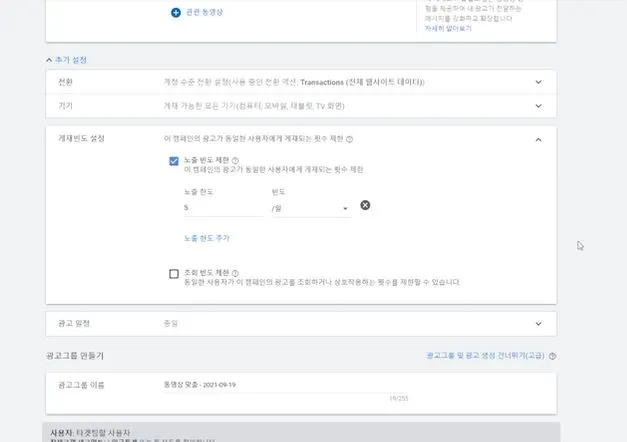This screenshot has width=627, height=442.
Task: Uncheck the 노출 빈도 제한 checkbox
Action: [174, 161]
